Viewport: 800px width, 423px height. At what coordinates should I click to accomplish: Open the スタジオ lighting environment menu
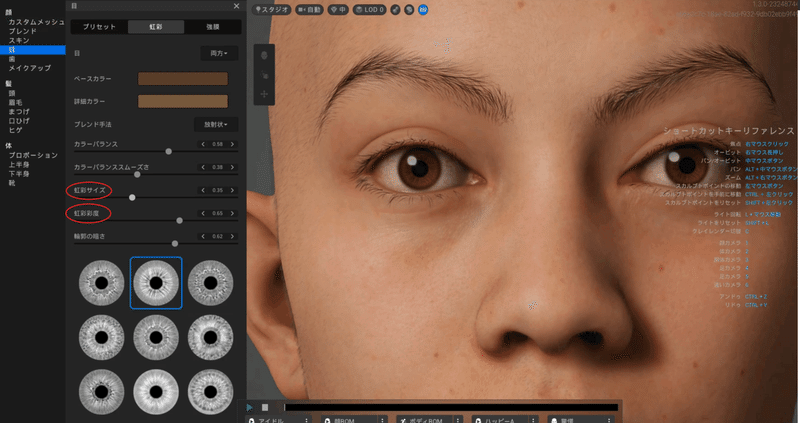[x=271, y=10]
